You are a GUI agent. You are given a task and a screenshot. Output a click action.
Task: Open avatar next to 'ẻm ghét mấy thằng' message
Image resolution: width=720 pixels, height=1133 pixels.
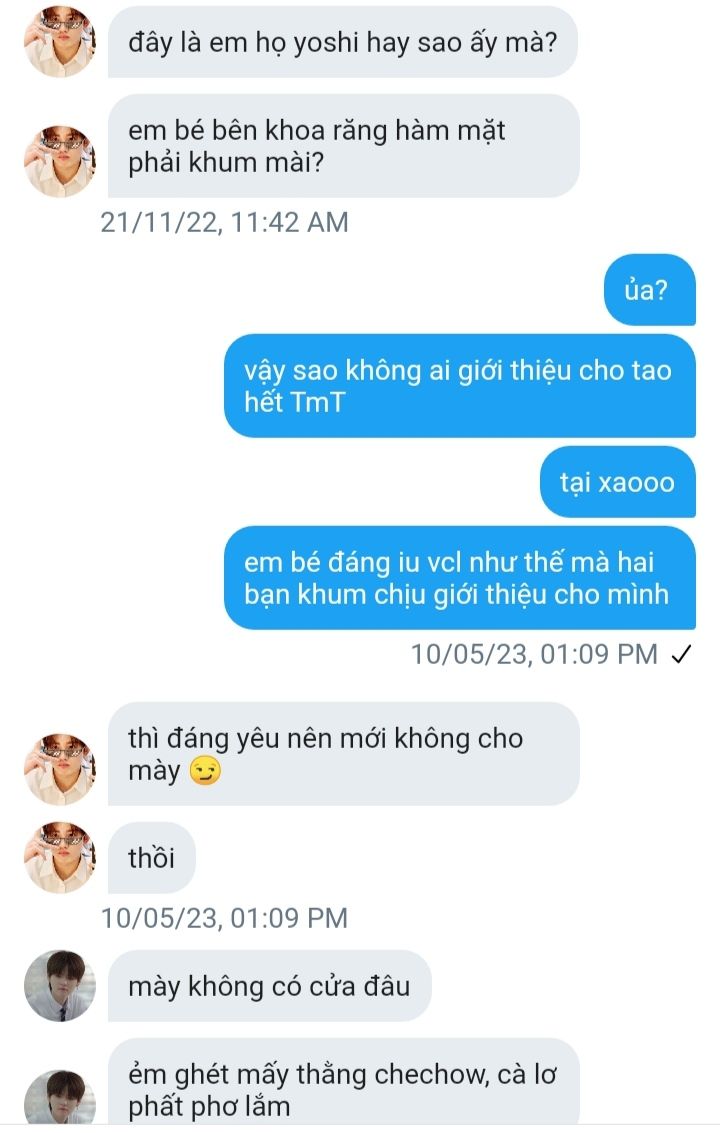click(x=60, y=1097)
